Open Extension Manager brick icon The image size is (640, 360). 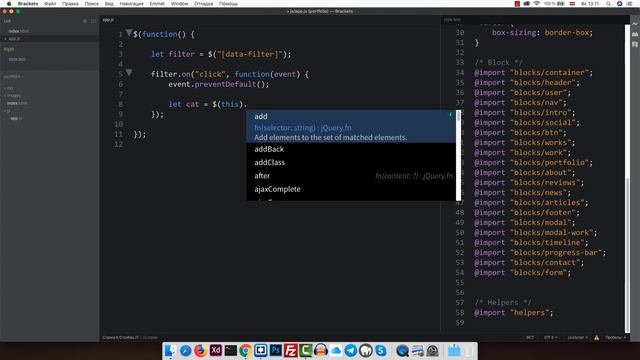pyautogui.click(x=635, y=34)
